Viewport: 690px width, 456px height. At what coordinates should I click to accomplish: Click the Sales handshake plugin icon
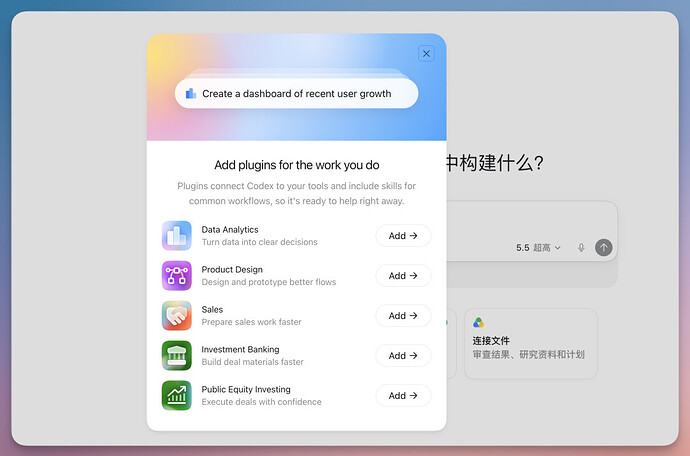(x=176, y=316)
